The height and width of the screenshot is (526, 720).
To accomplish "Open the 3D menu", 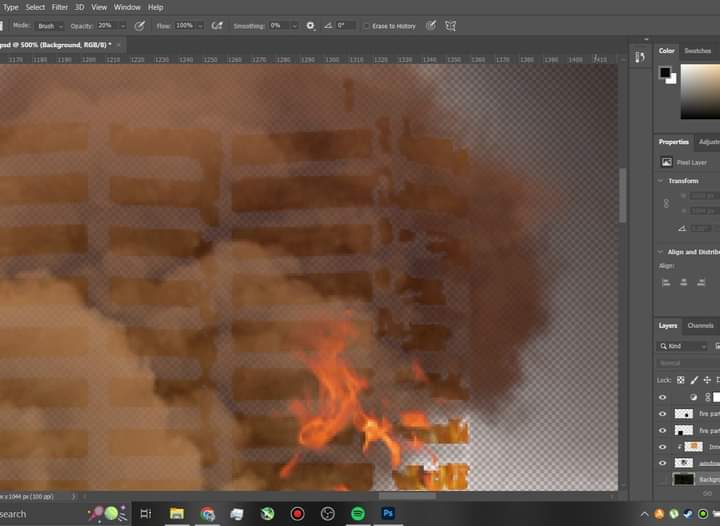I will click(79, 7).
